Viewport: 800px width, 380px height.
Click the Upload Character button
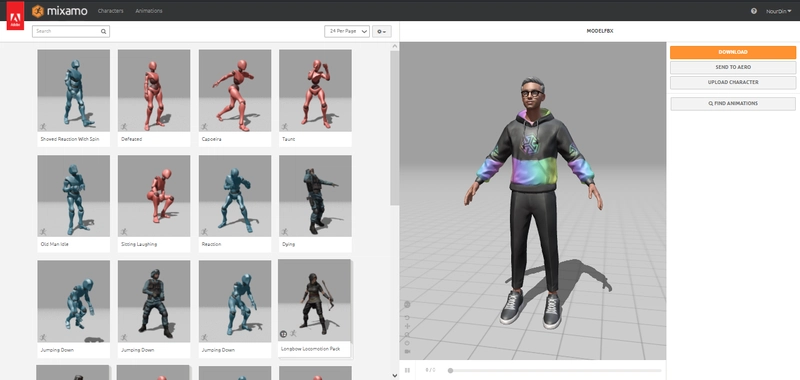(x=733, y=82)
